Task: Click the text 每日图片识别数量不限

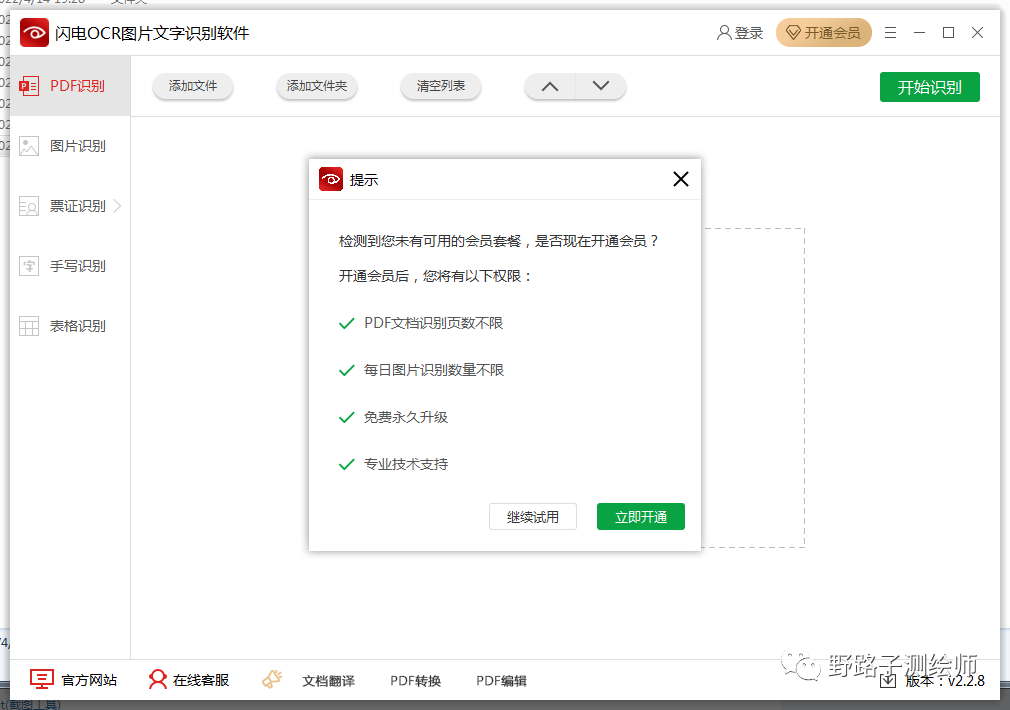Action: (x=434, y=370)
